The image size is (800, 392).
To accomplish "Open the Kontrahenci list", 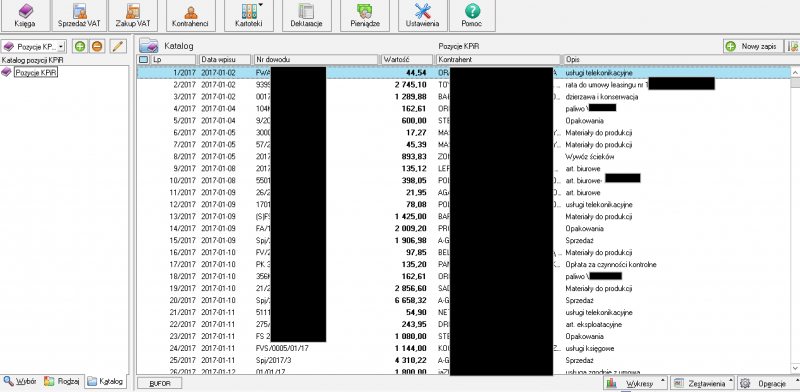I will (x=190, y=16).
